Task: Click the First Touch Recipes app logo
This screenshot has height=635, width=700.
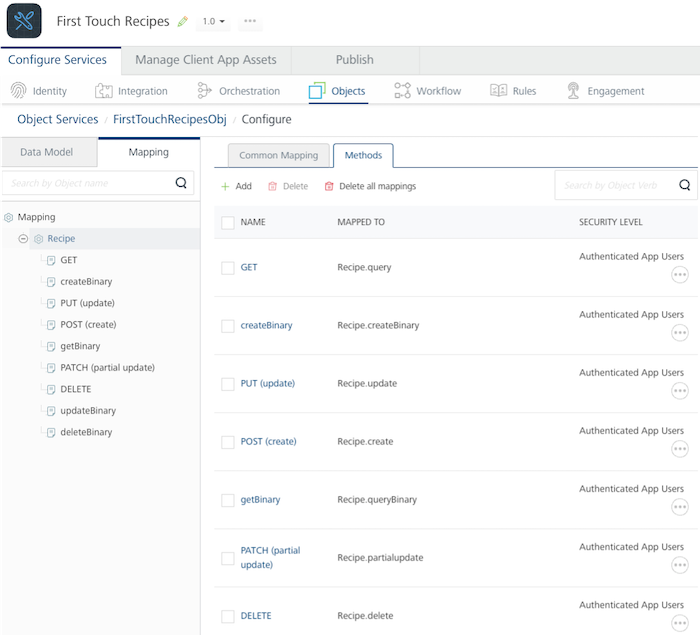Action: point(24,21)
